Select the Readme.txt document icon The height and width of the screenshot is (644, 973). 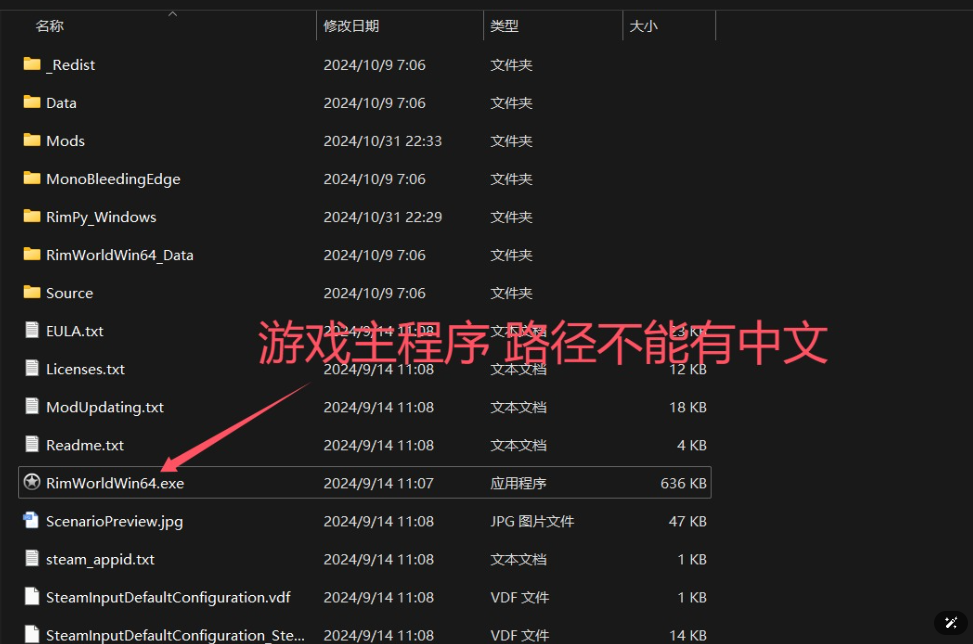pyautogui.click(x=30, y=444)
